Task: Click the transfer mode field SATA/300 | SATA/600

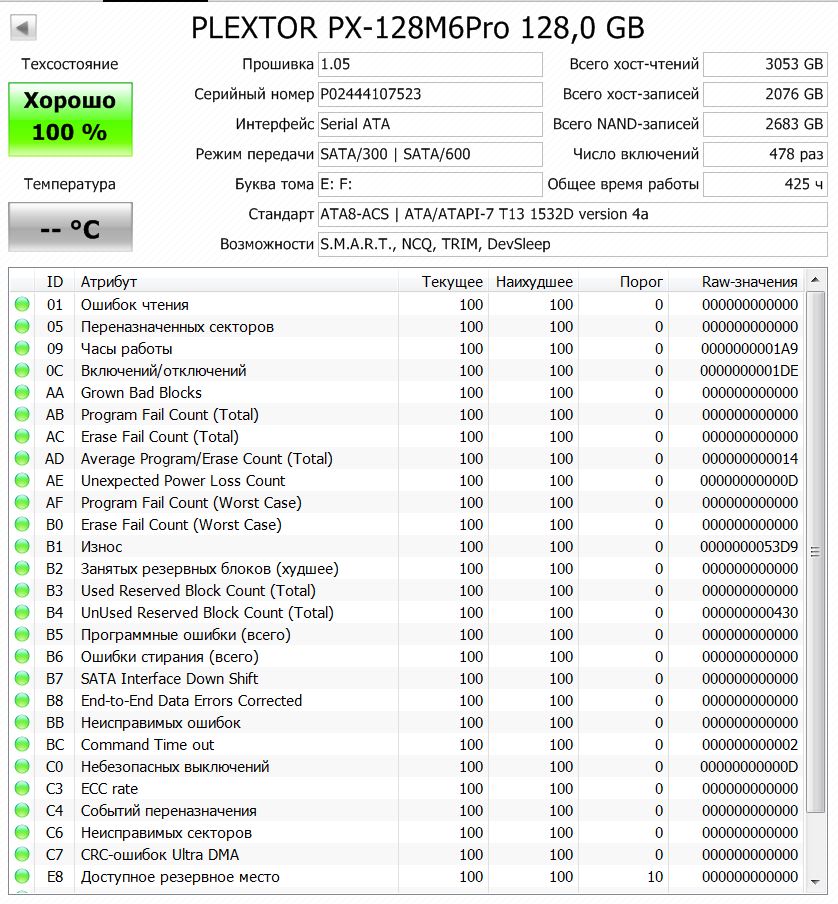Action: coord(430,155)
